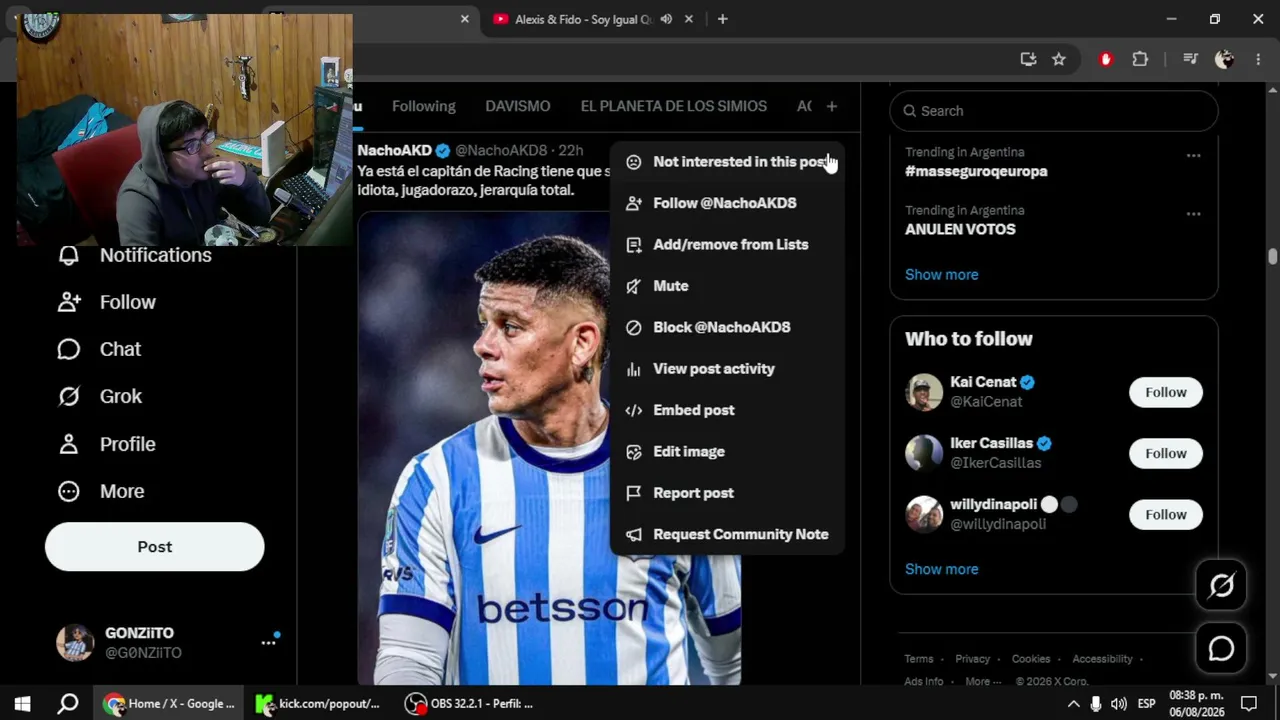Open the Chrome extensions puzzle icon

[x=1140, y=59]
